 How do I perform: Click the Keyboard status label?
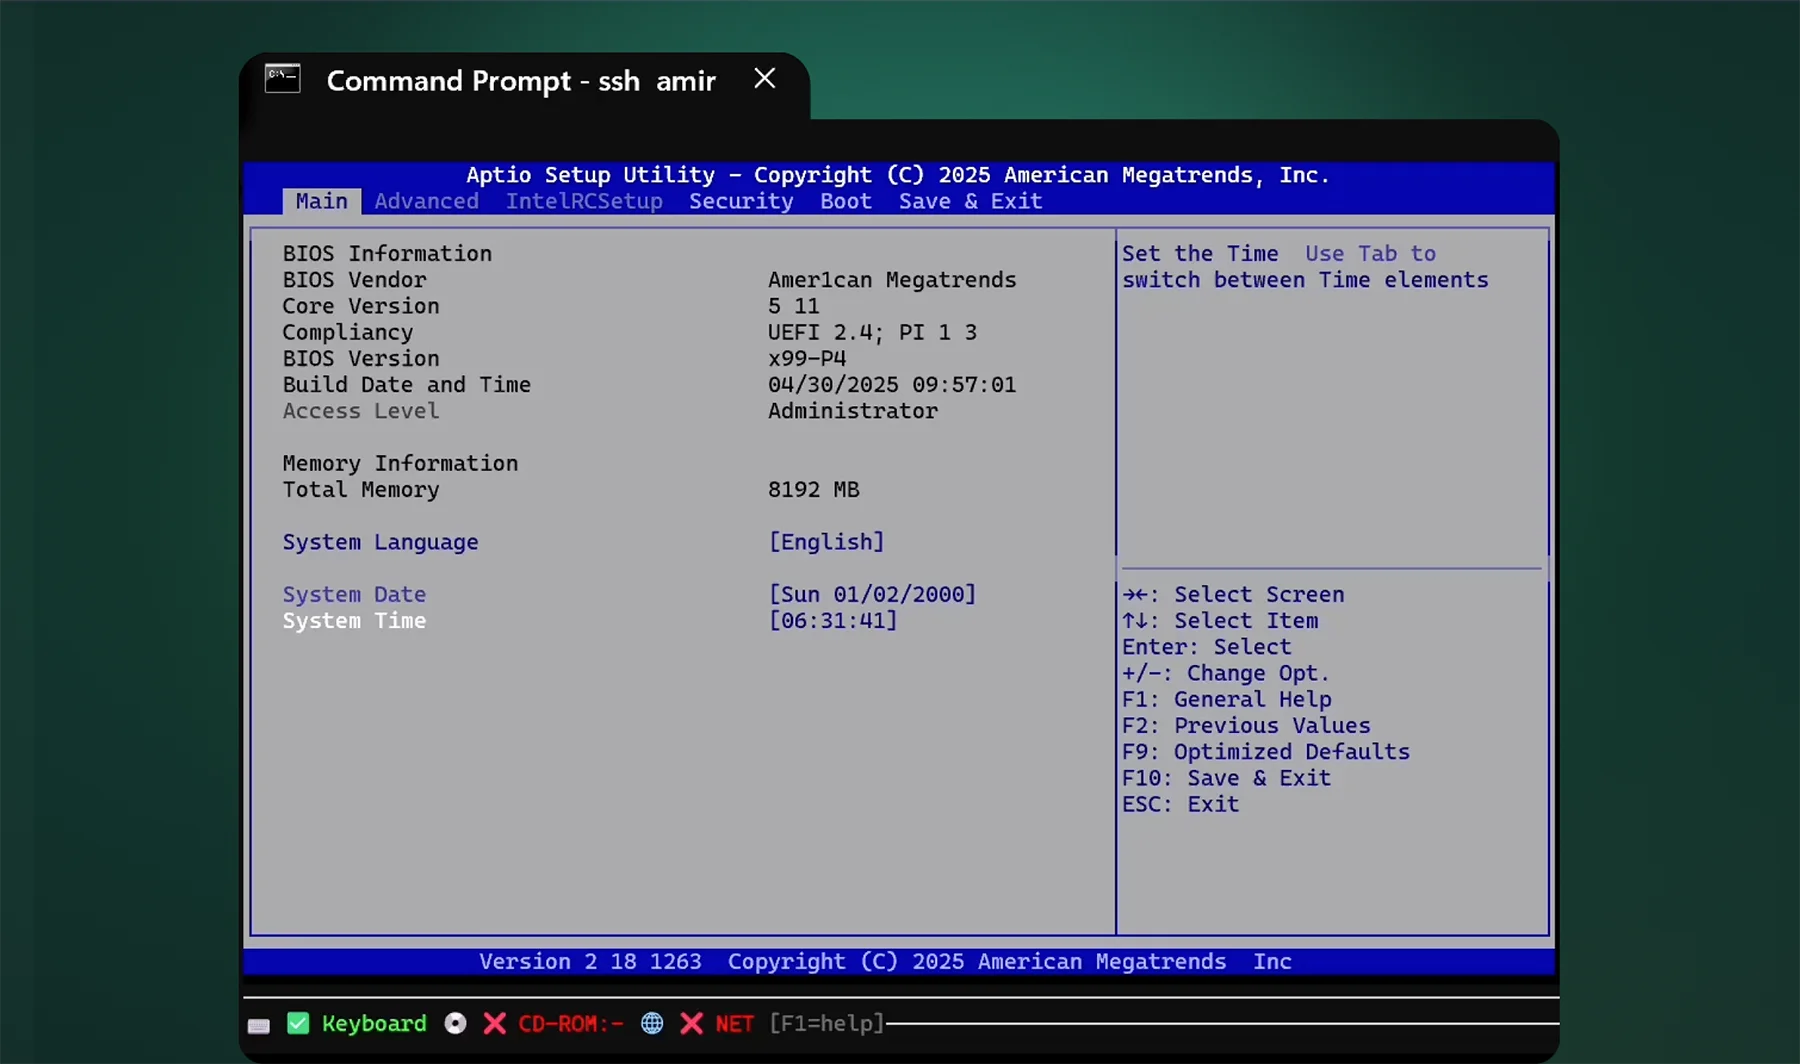[x=374, y=1023]
